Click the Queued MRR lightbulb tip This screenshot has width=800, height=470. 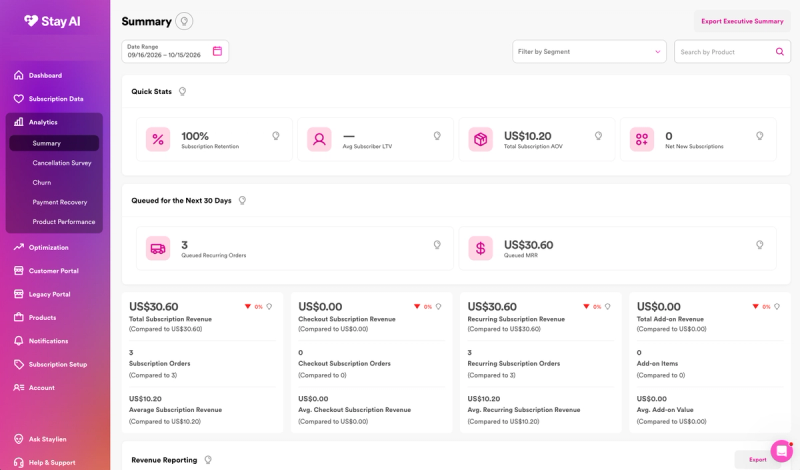coord(759,245)
